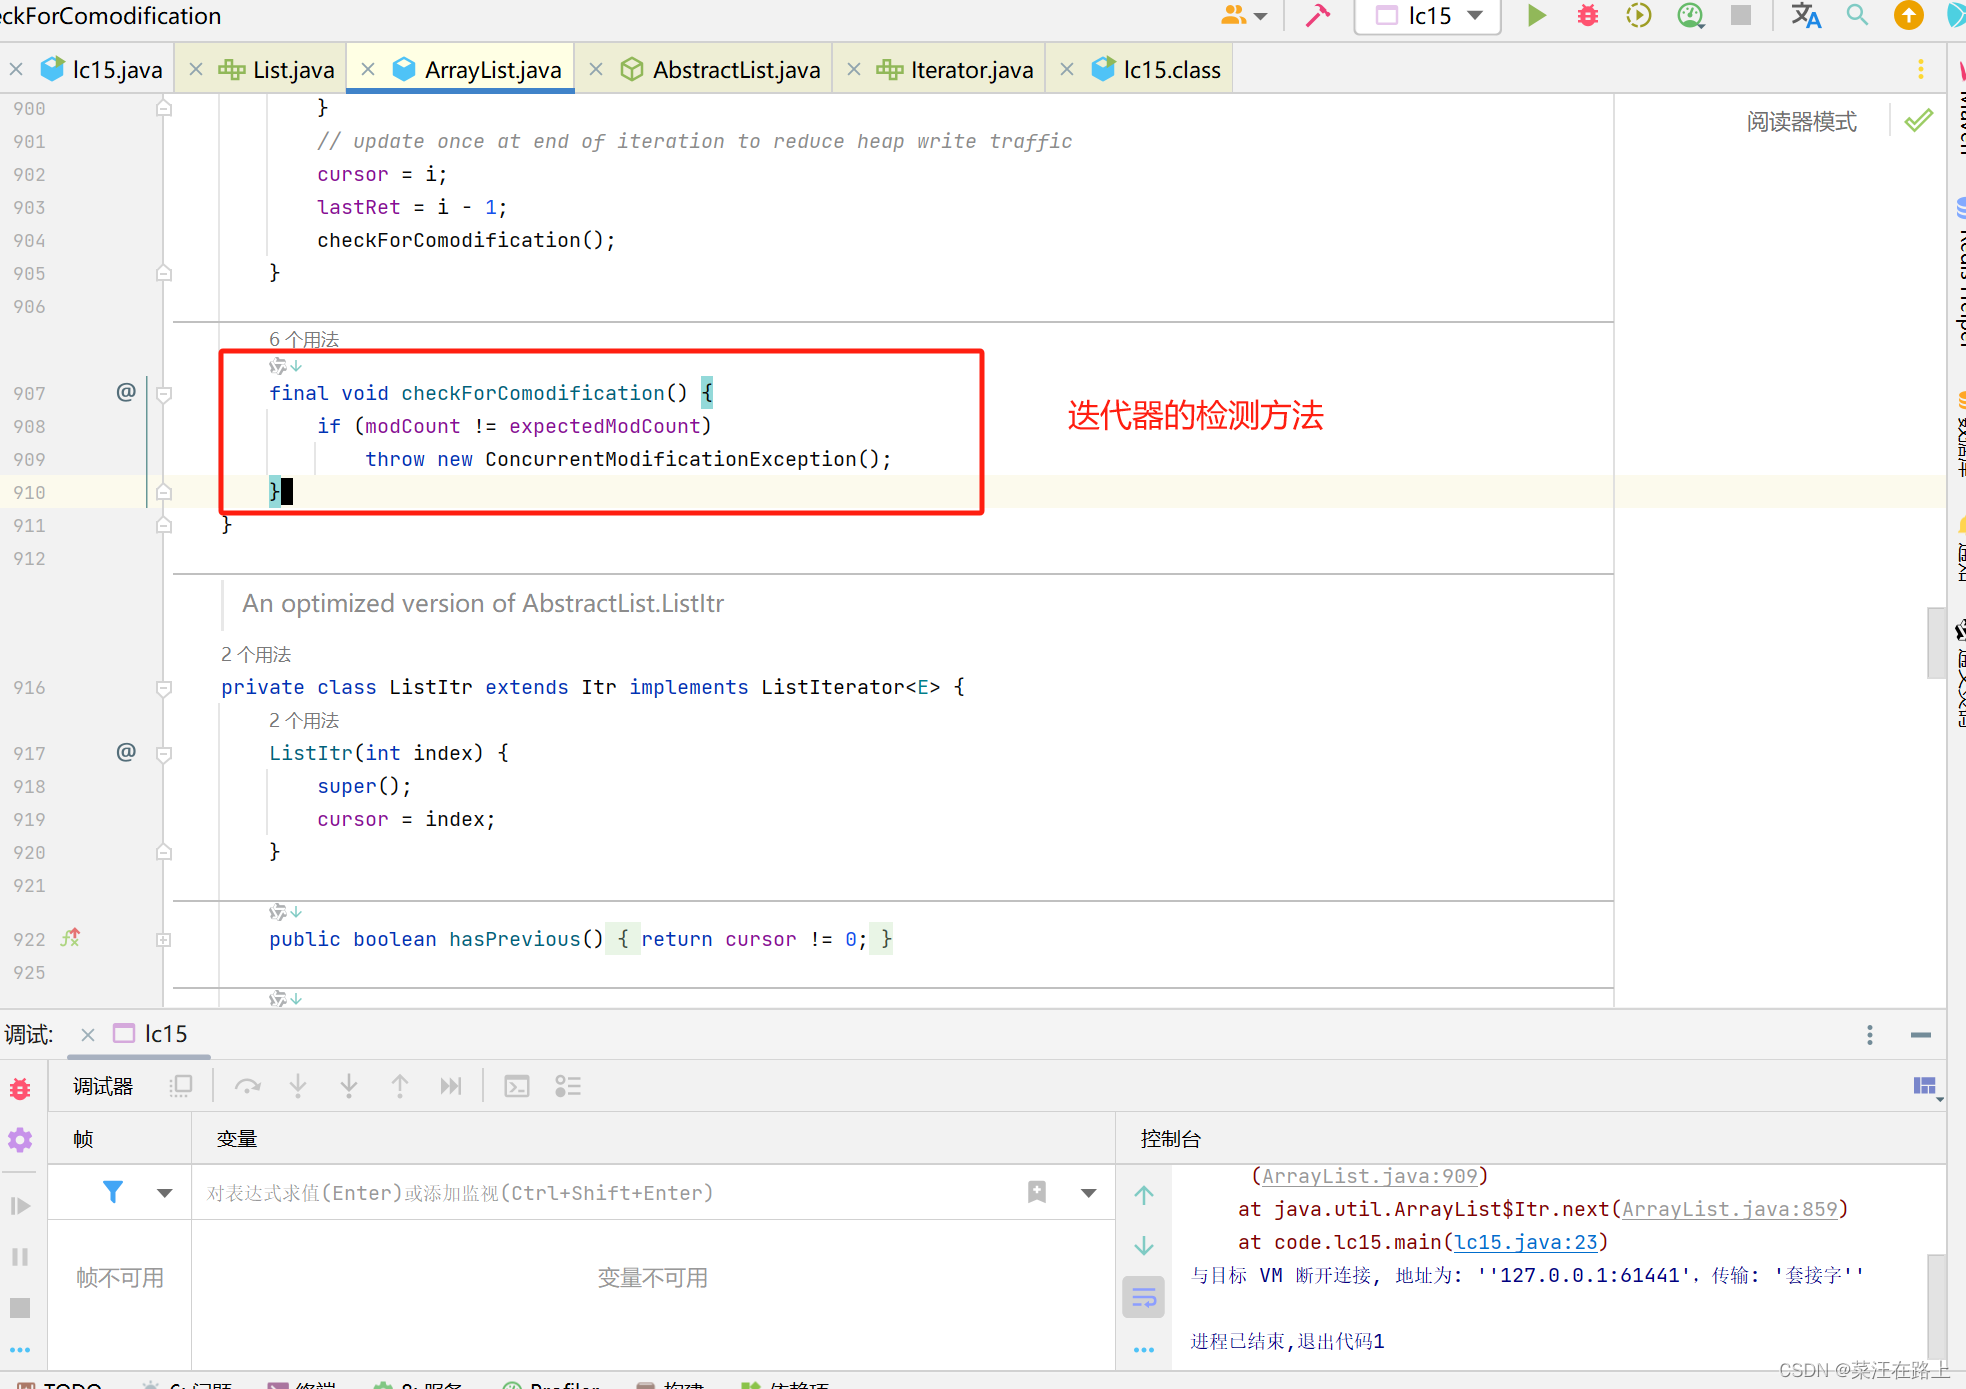1966x1389 pixels.
Task: Select the 调试器 debugger tab
Action: pyautogui.click(x=103, y=1087)
